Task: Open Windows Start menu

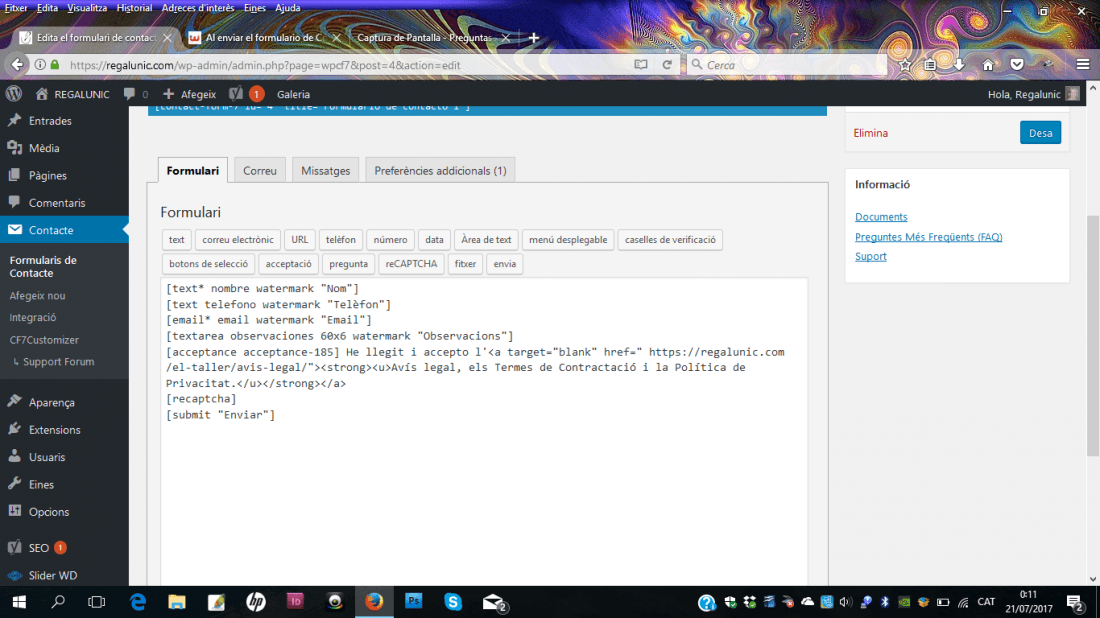Action: [19, 602]
